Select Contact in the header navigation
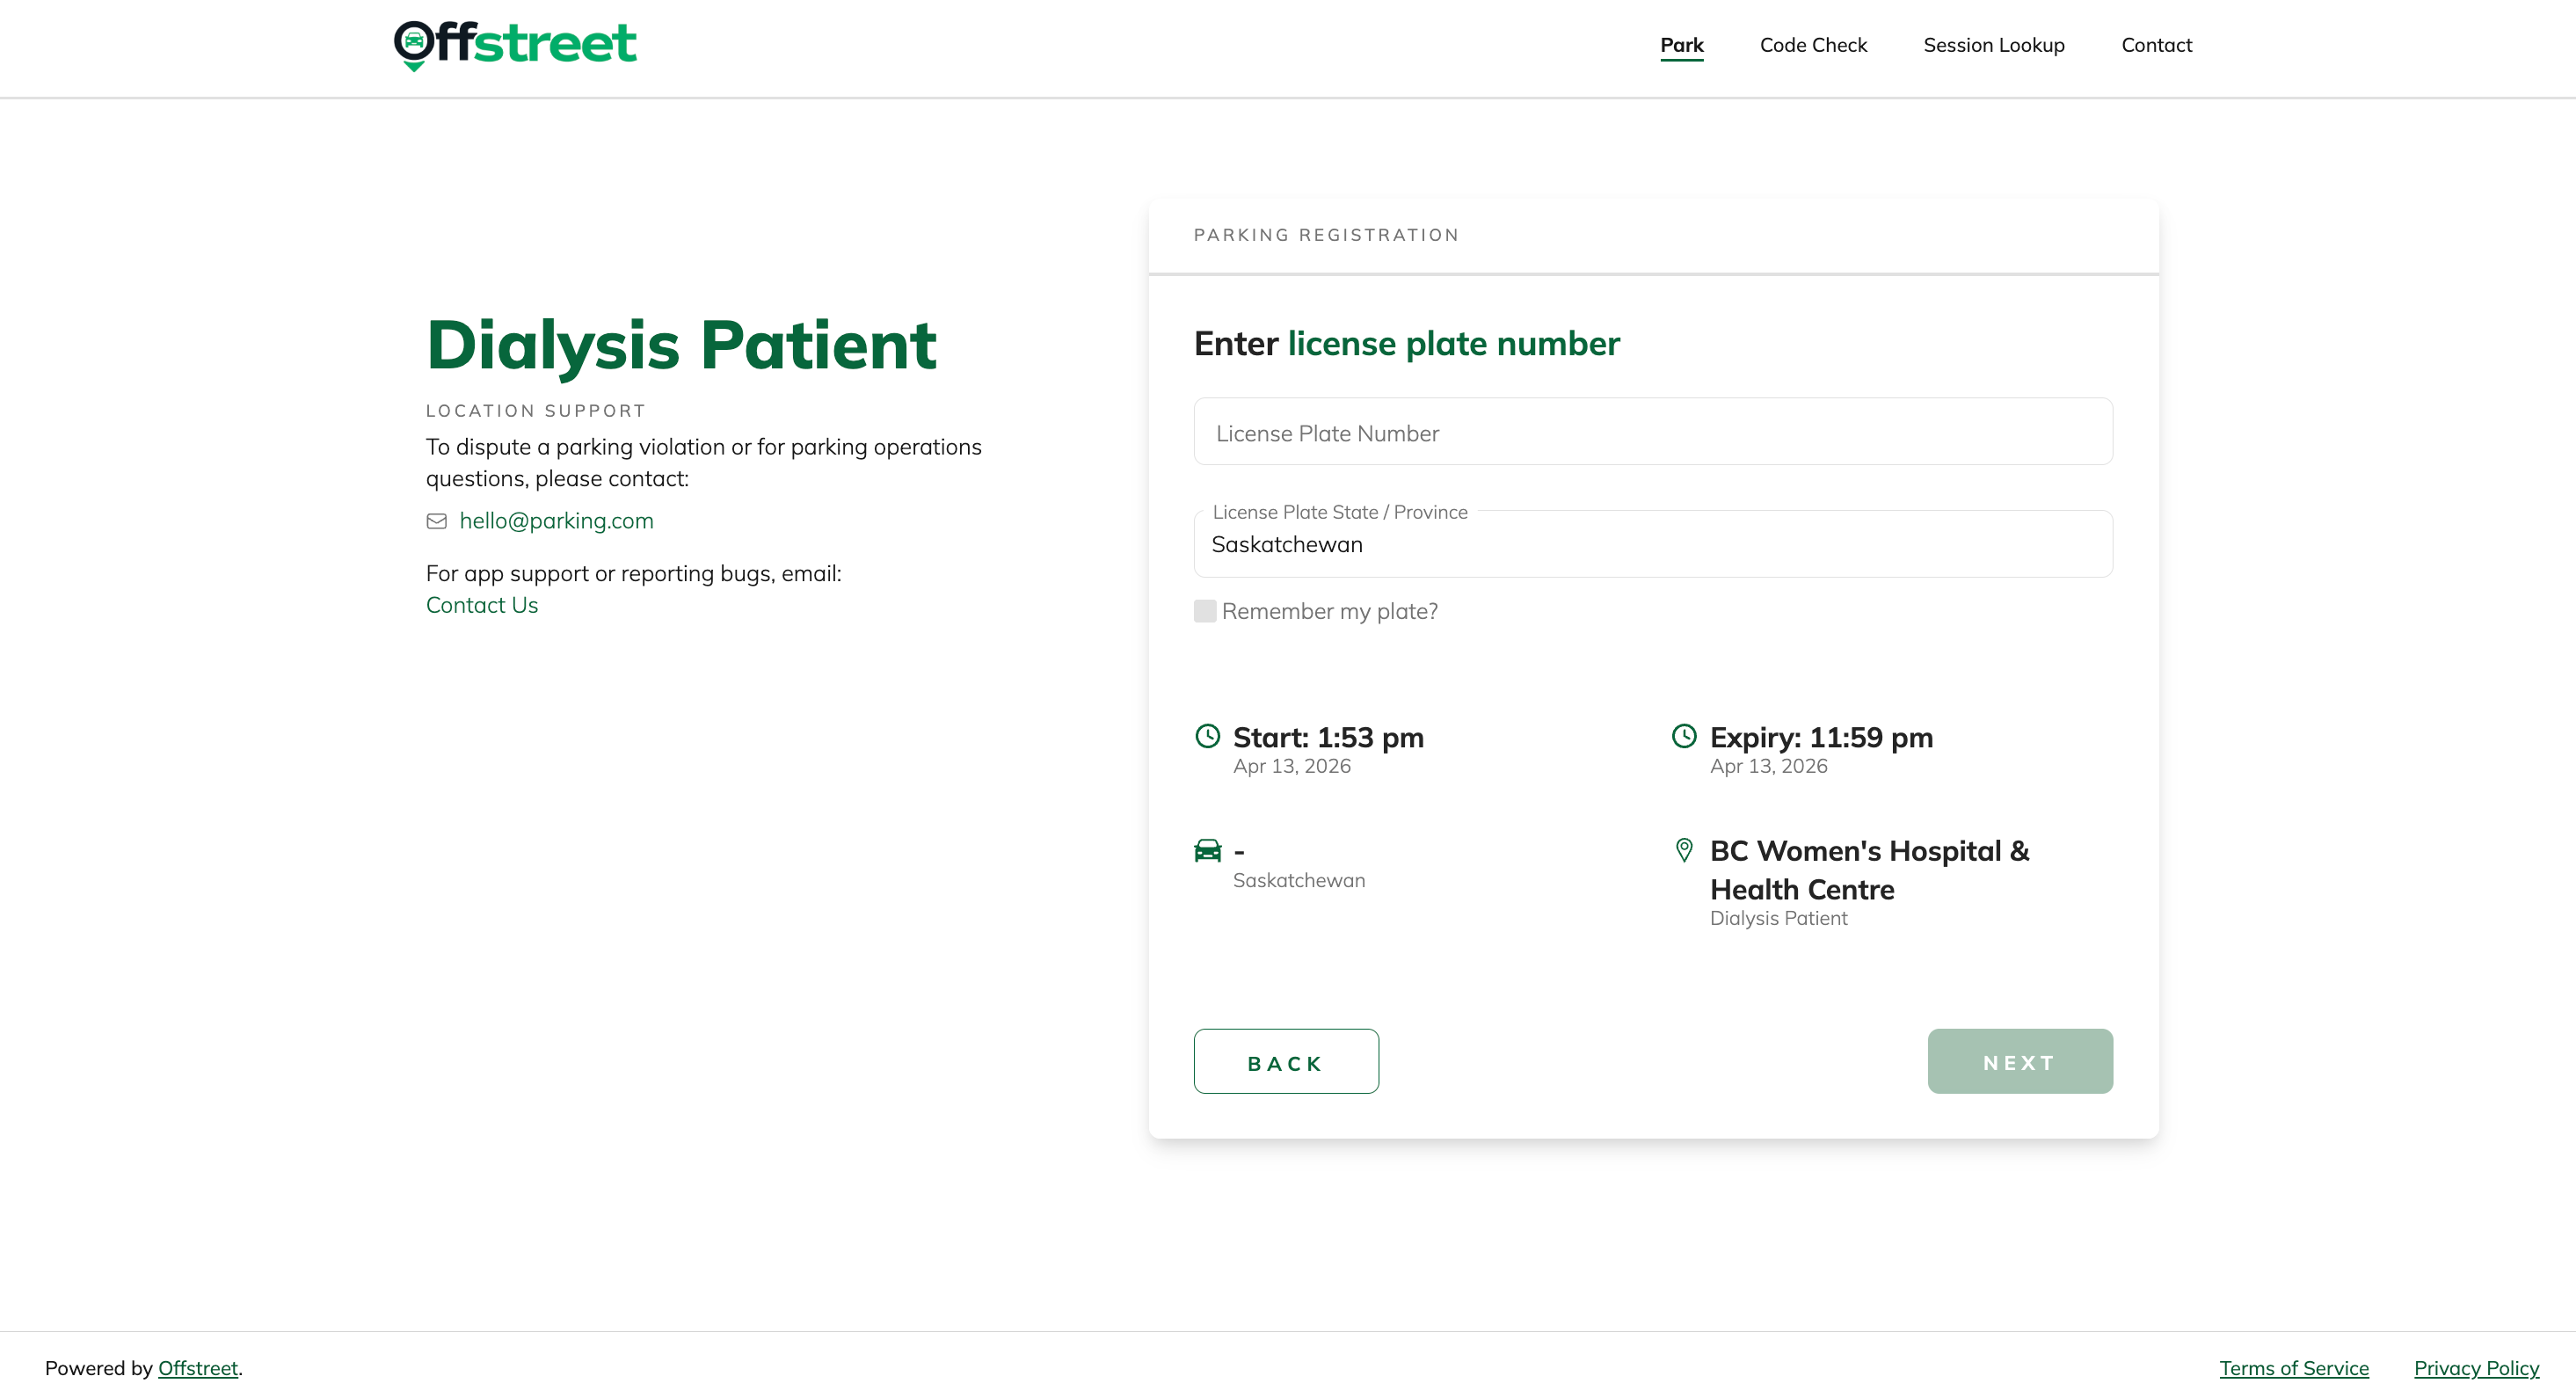The height and width of the screenshot is (1398, 2576). [x=2156, y=45]
